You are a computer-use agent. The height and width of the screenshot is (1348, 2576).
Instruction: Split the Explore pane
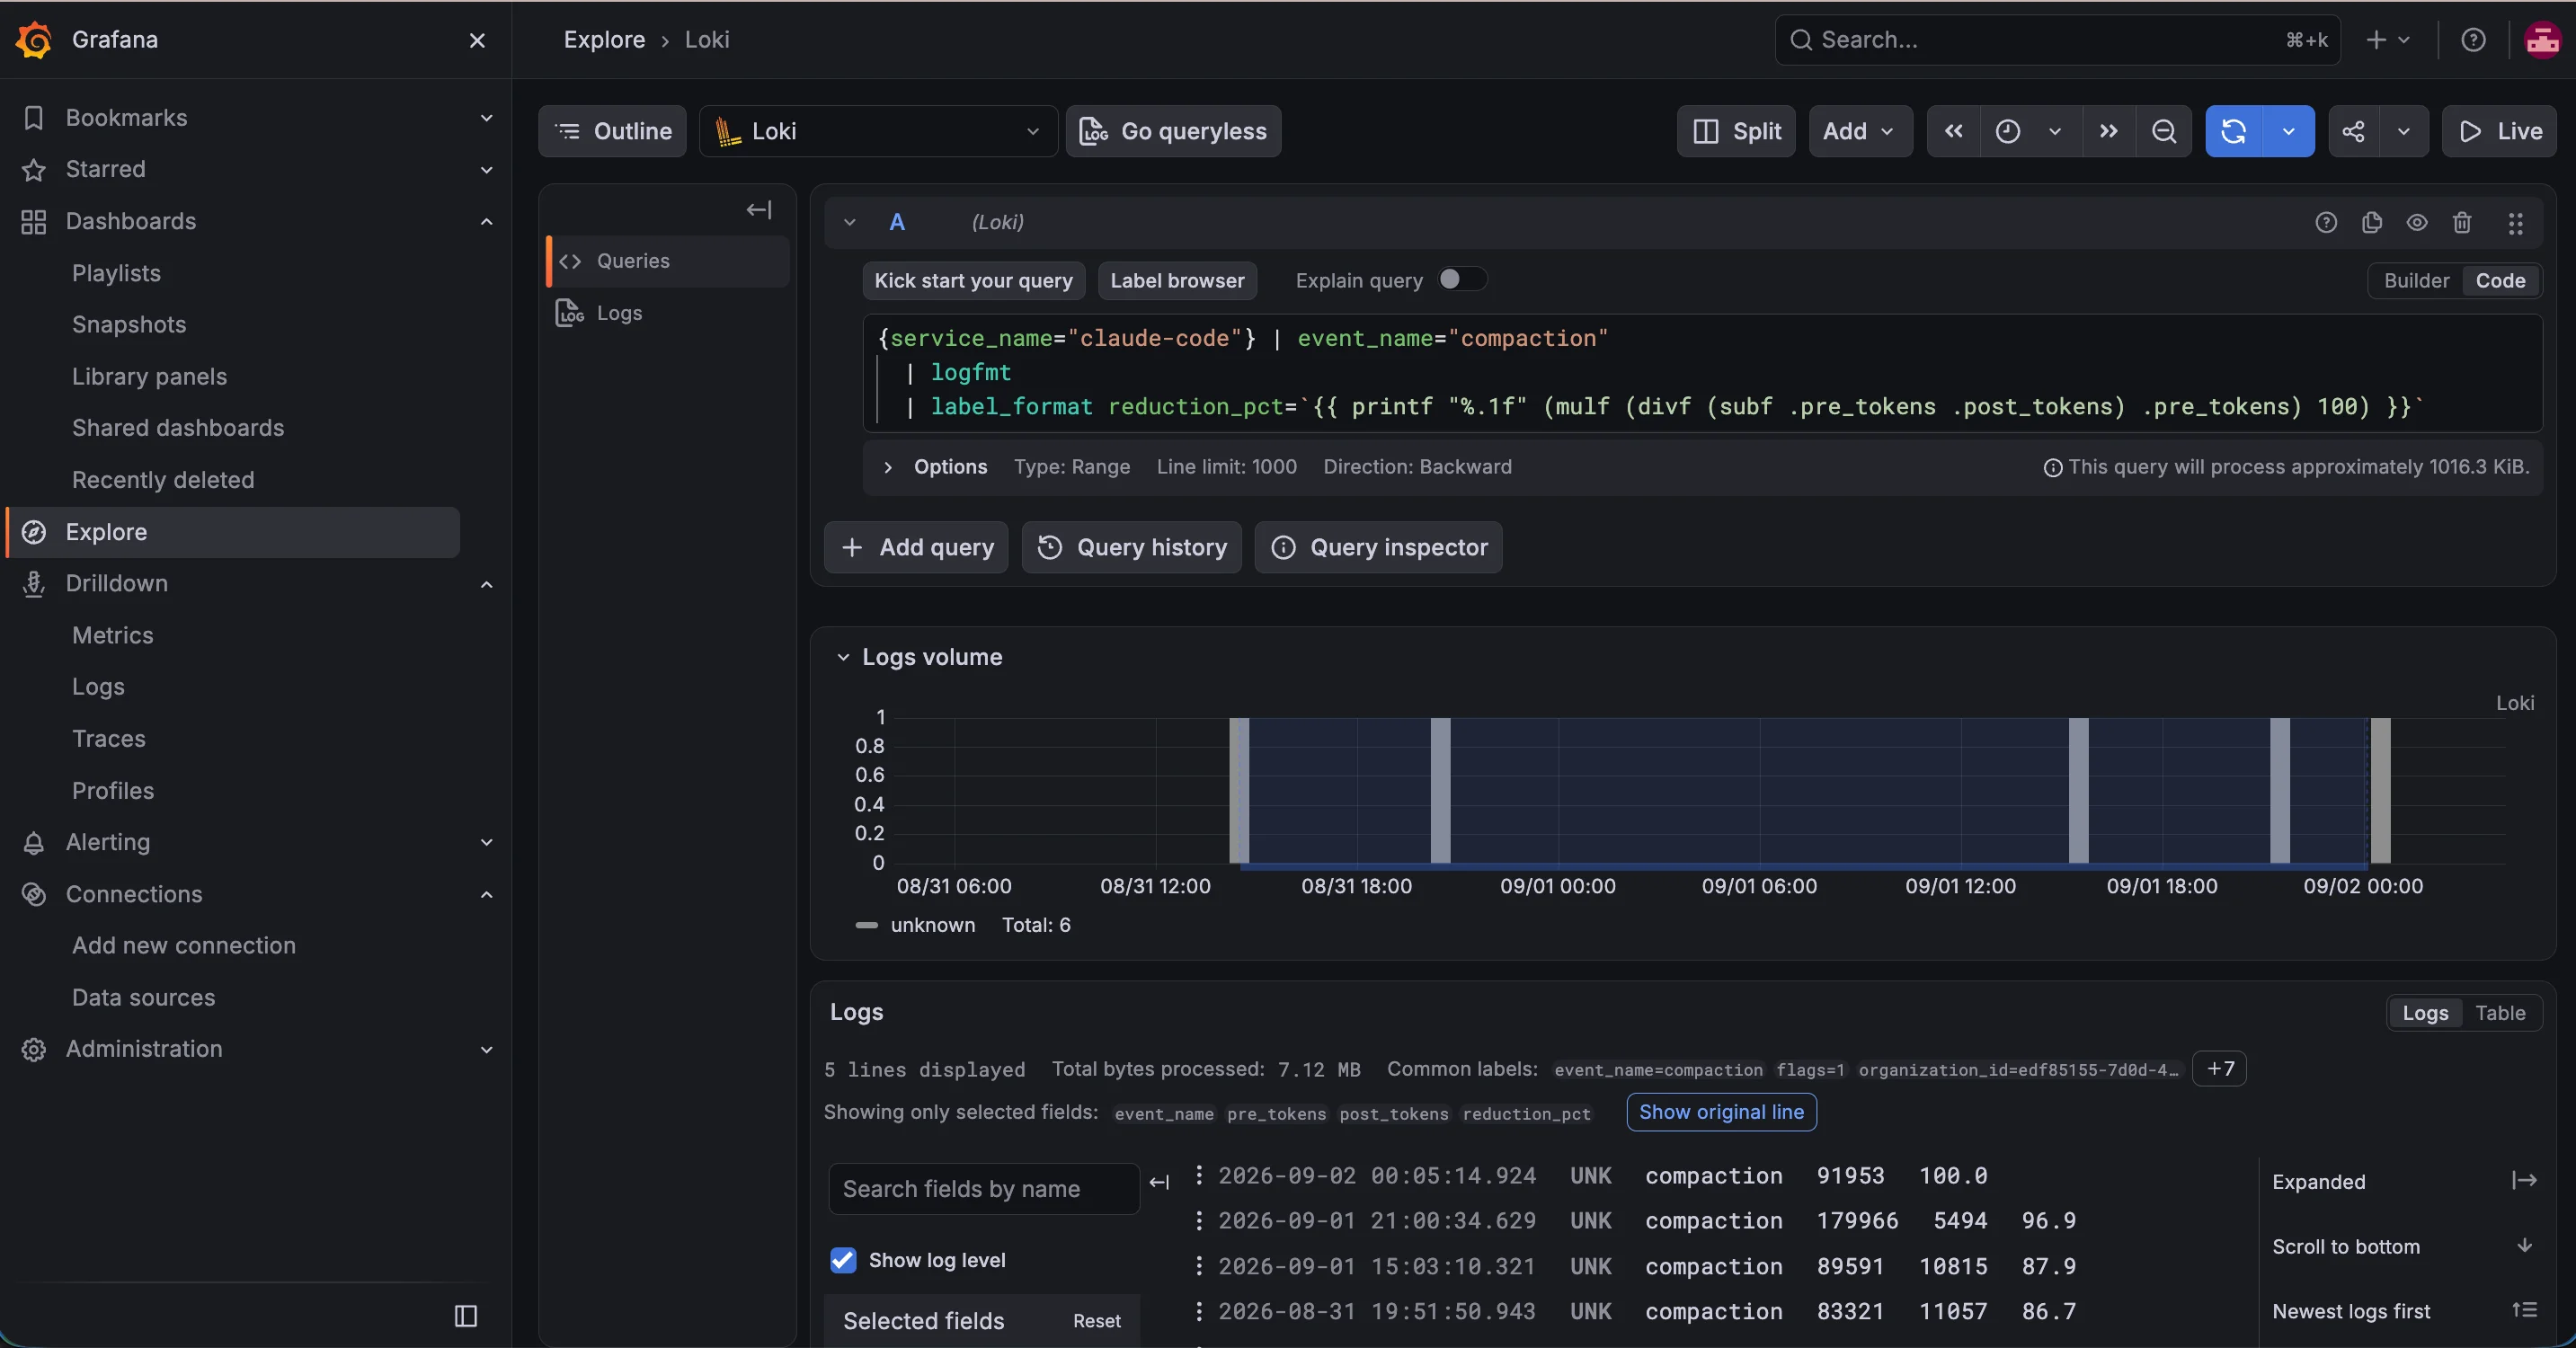pos(1736,131)
